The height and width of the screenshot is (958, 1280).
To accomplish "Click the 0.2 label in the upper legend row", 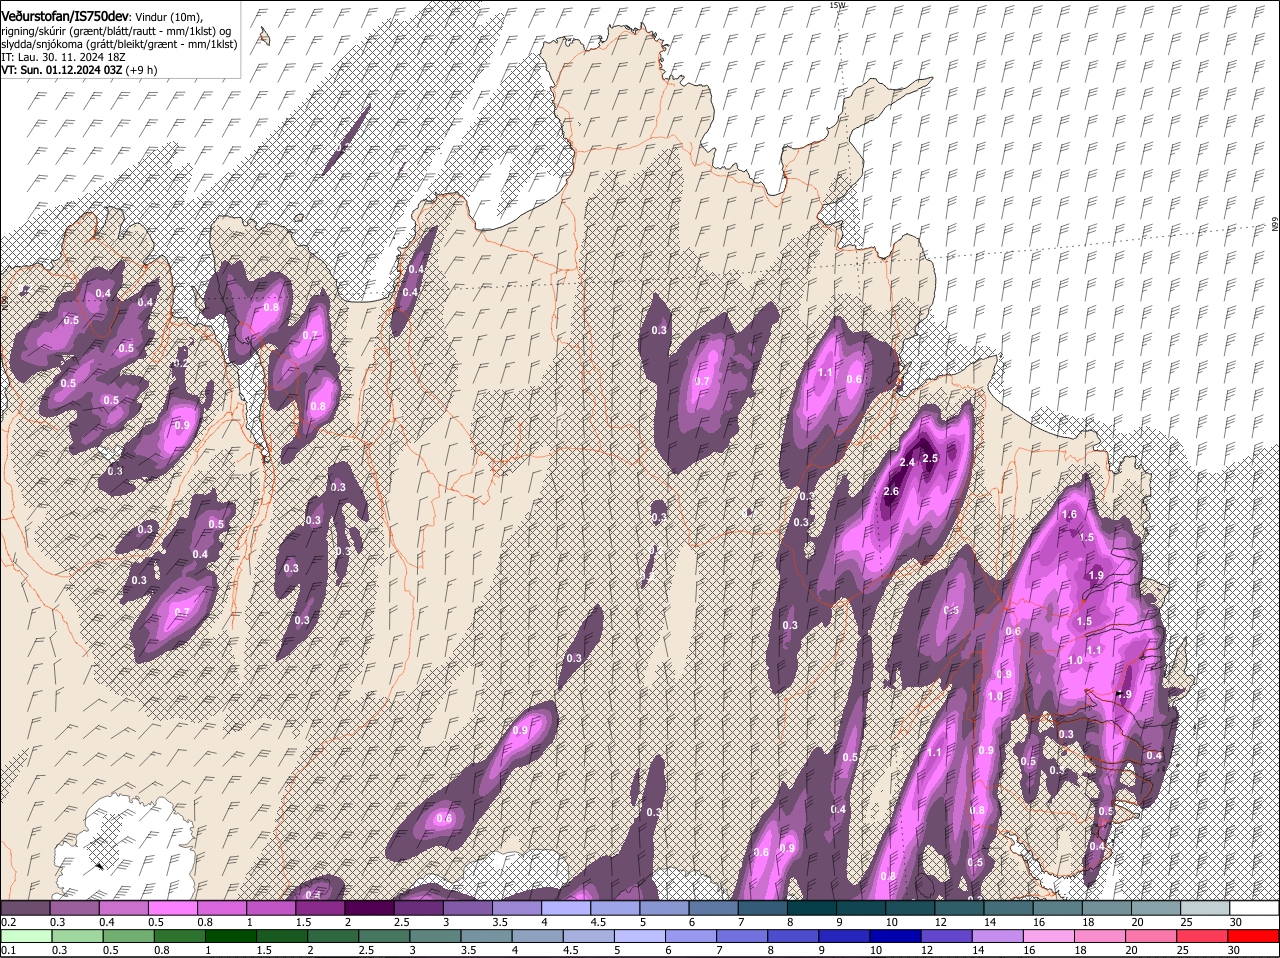I will pos(8,922).
